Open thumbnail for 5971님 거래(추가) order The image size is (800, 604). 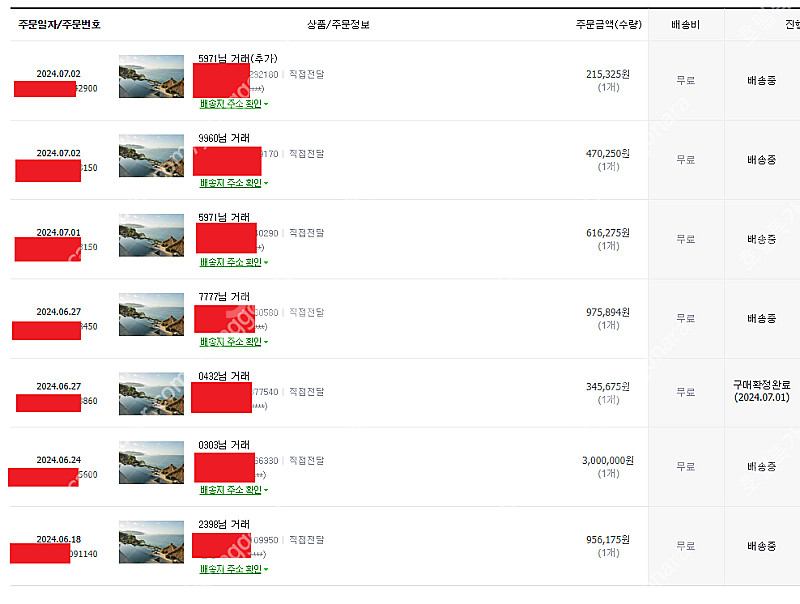(x=151, y=76)
